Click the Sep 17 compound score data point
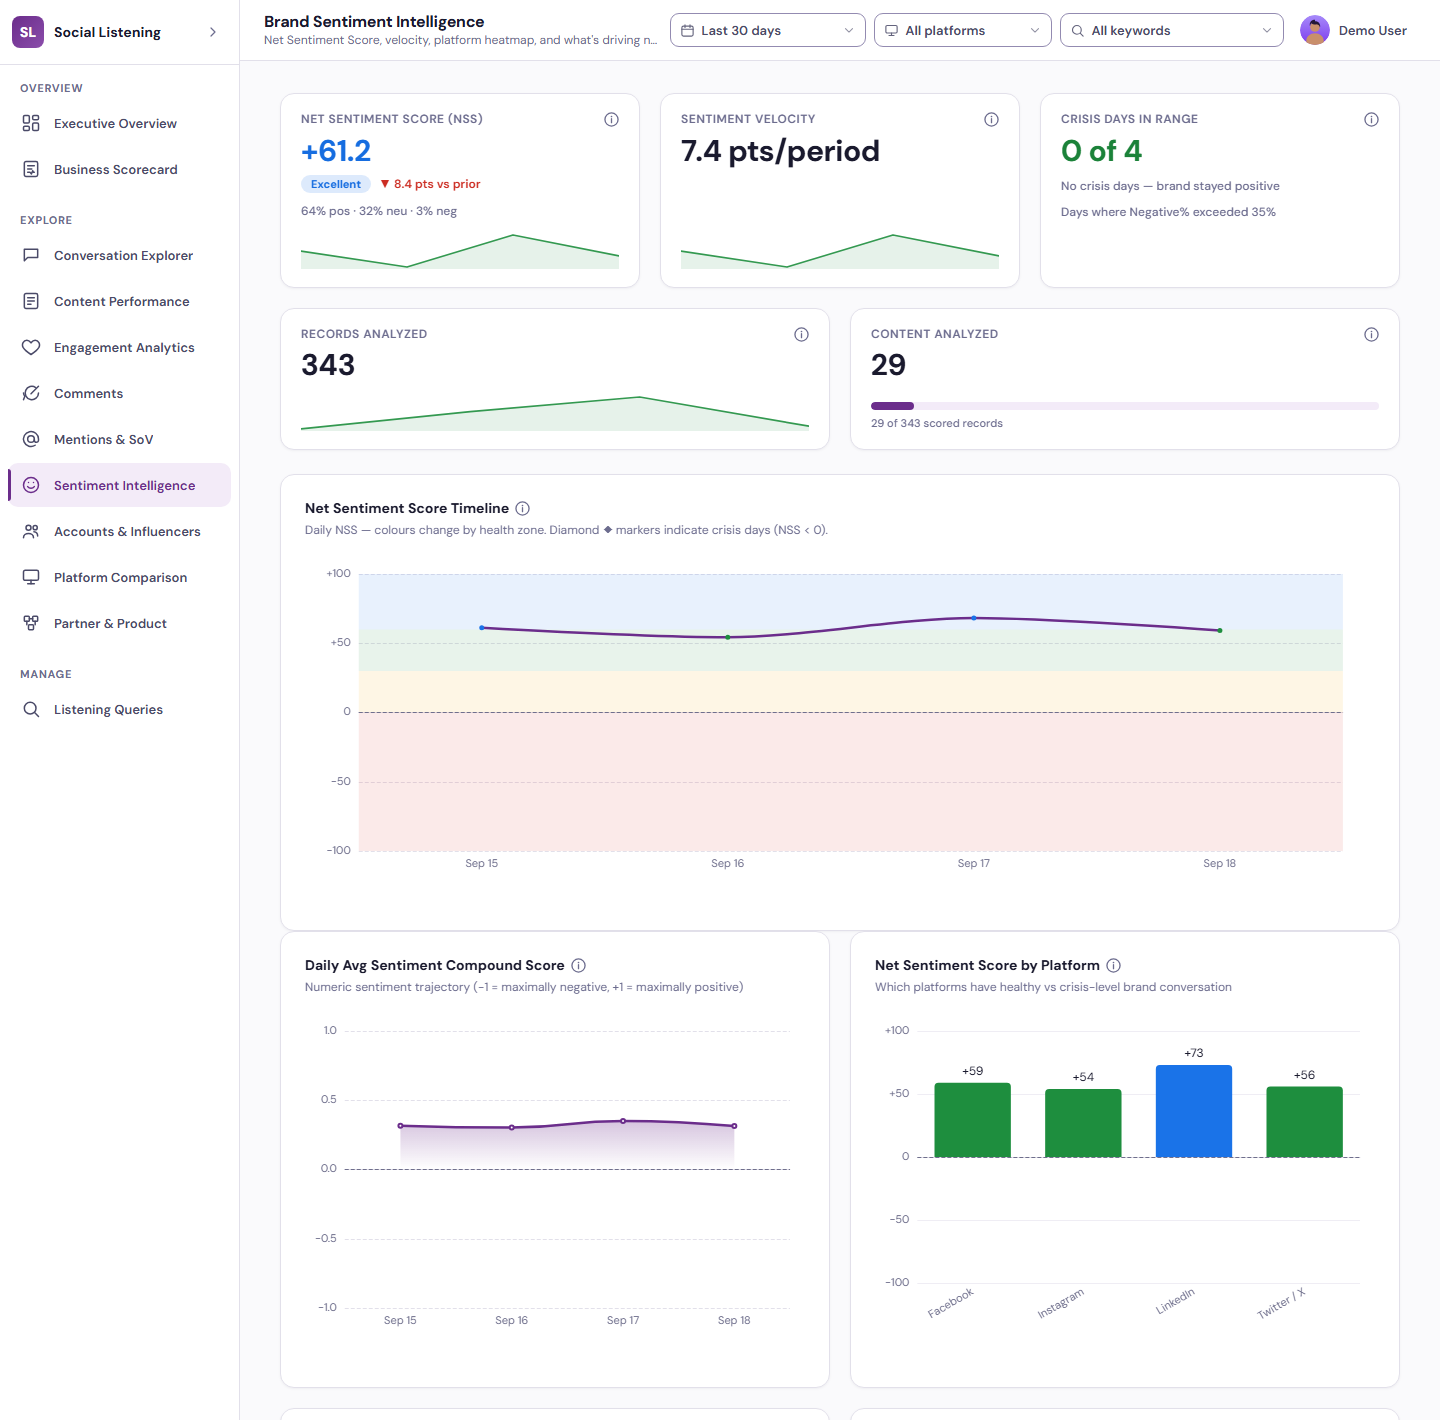The width and height of the screenshot is (1440, 1420). tap(623, 1121)
